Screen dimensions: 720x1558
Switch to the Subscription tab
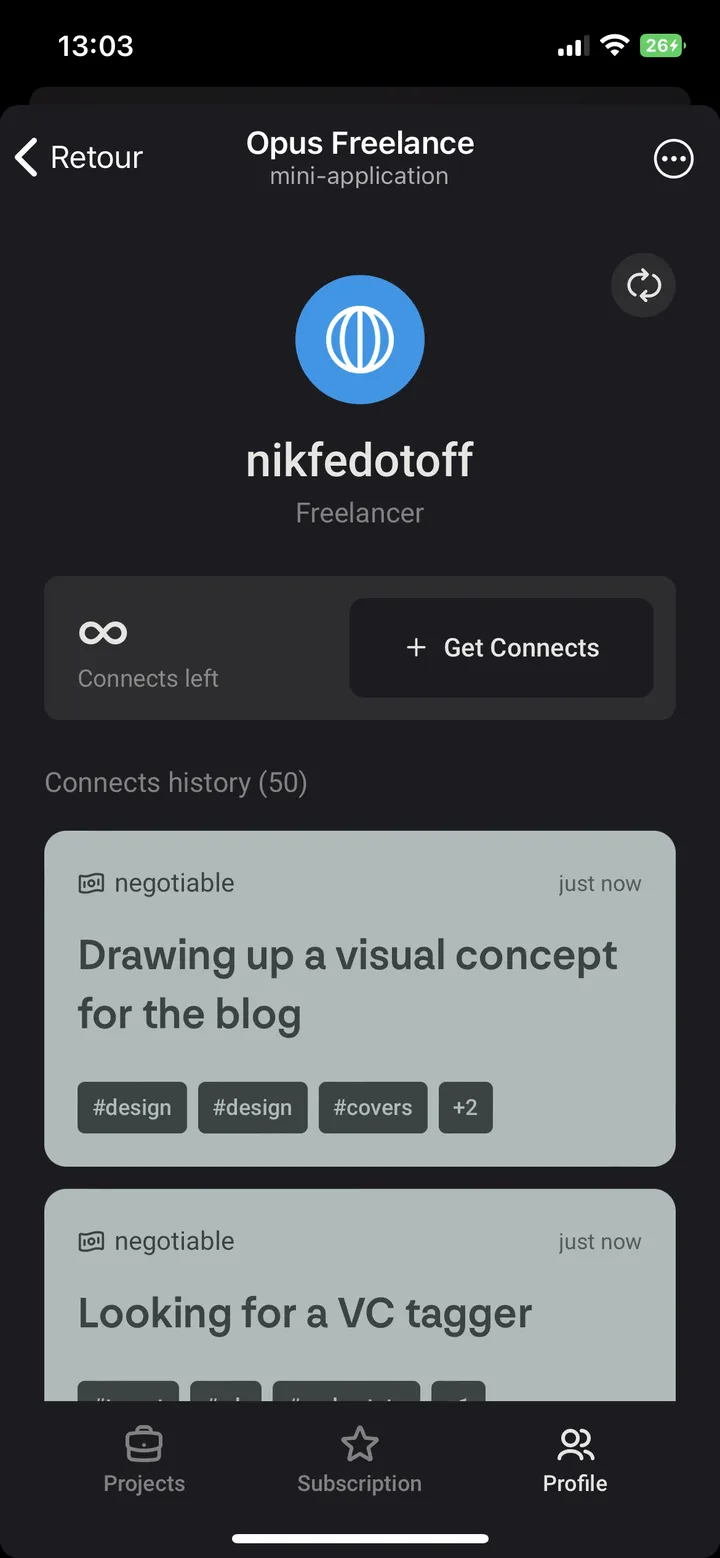tap(359, 1460)
